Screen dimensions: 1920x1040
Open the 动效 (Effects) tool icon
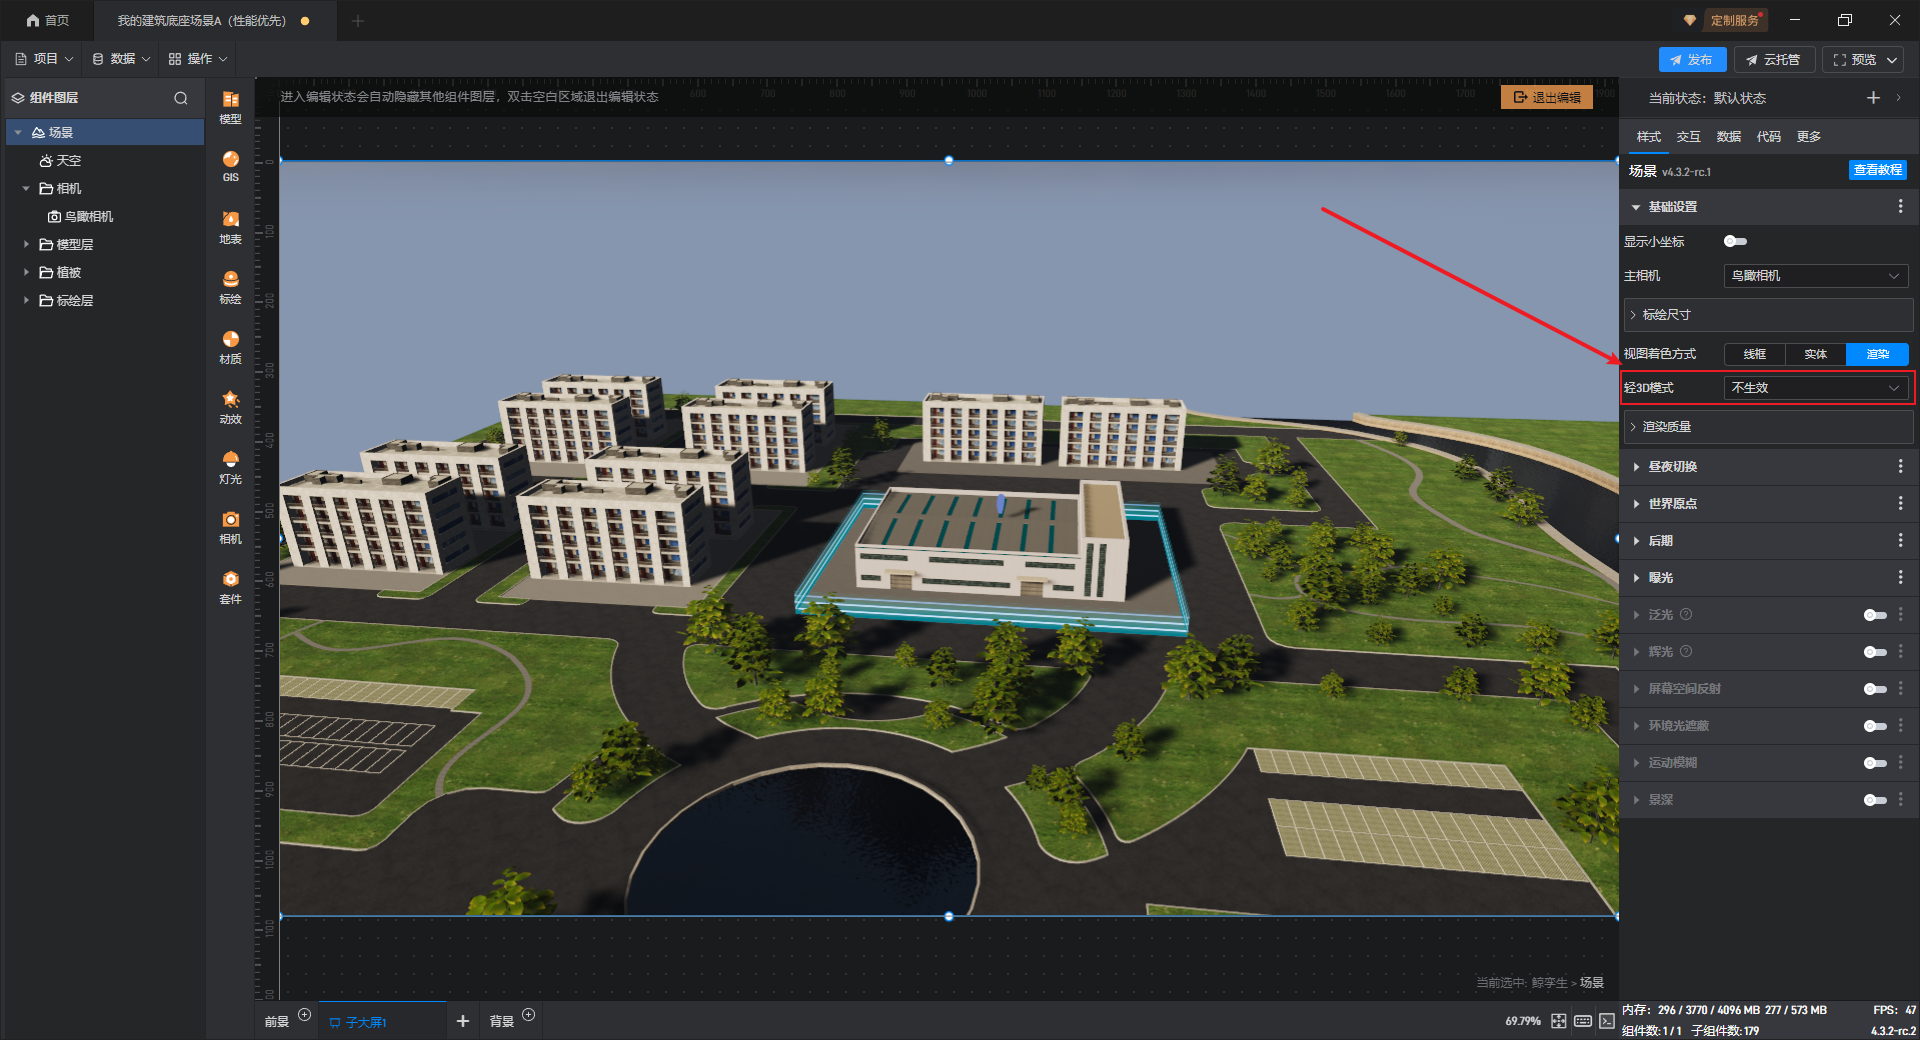click(x=230, y=406)
